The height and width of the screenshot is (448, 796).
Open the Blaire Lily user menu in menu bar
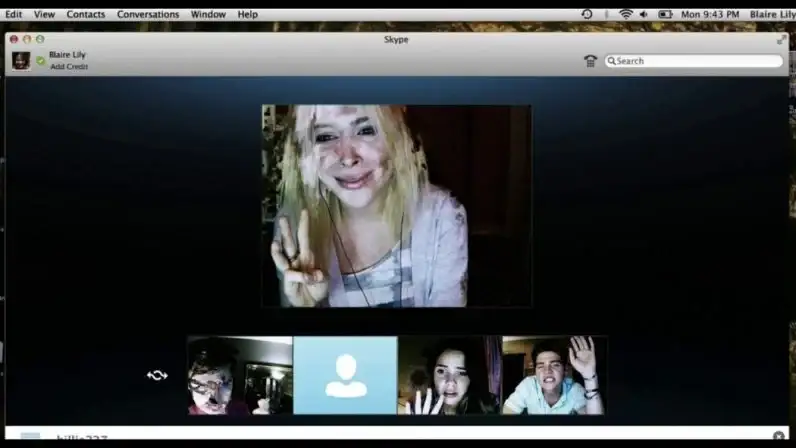(773, 14)
